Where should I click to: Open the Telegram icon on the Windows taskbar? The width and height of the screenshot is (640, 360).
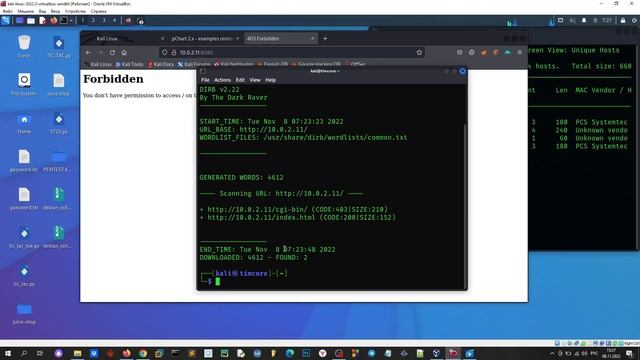[x=371, y=353]
